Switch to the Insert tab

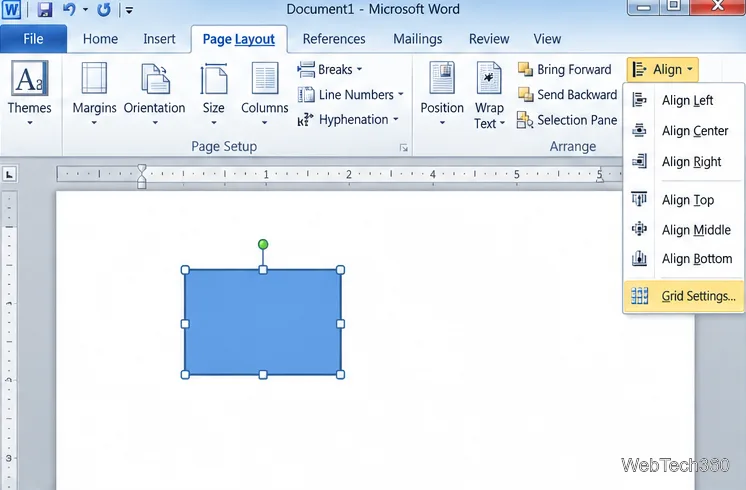[x=159, y=39]
